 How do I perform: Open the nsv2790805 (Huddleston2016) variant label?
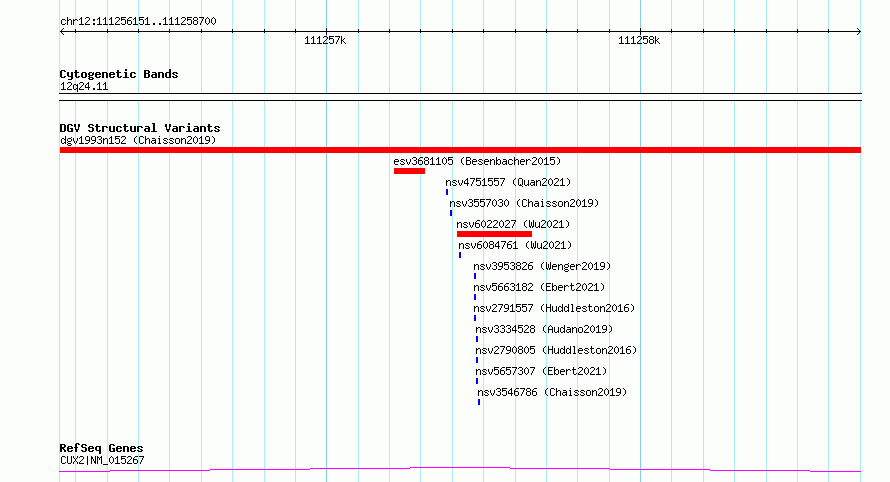556,350
